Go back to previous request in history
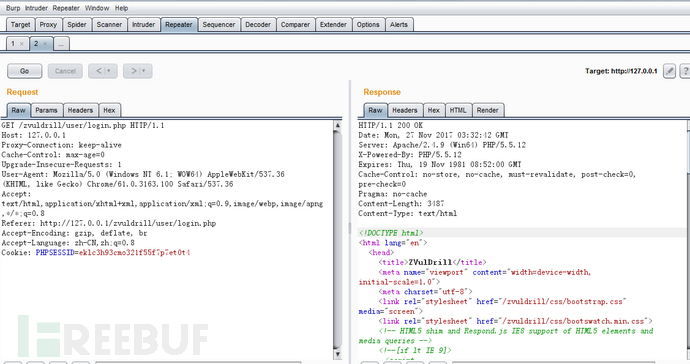Screen dimensions: 690x364 coord(99,71)
